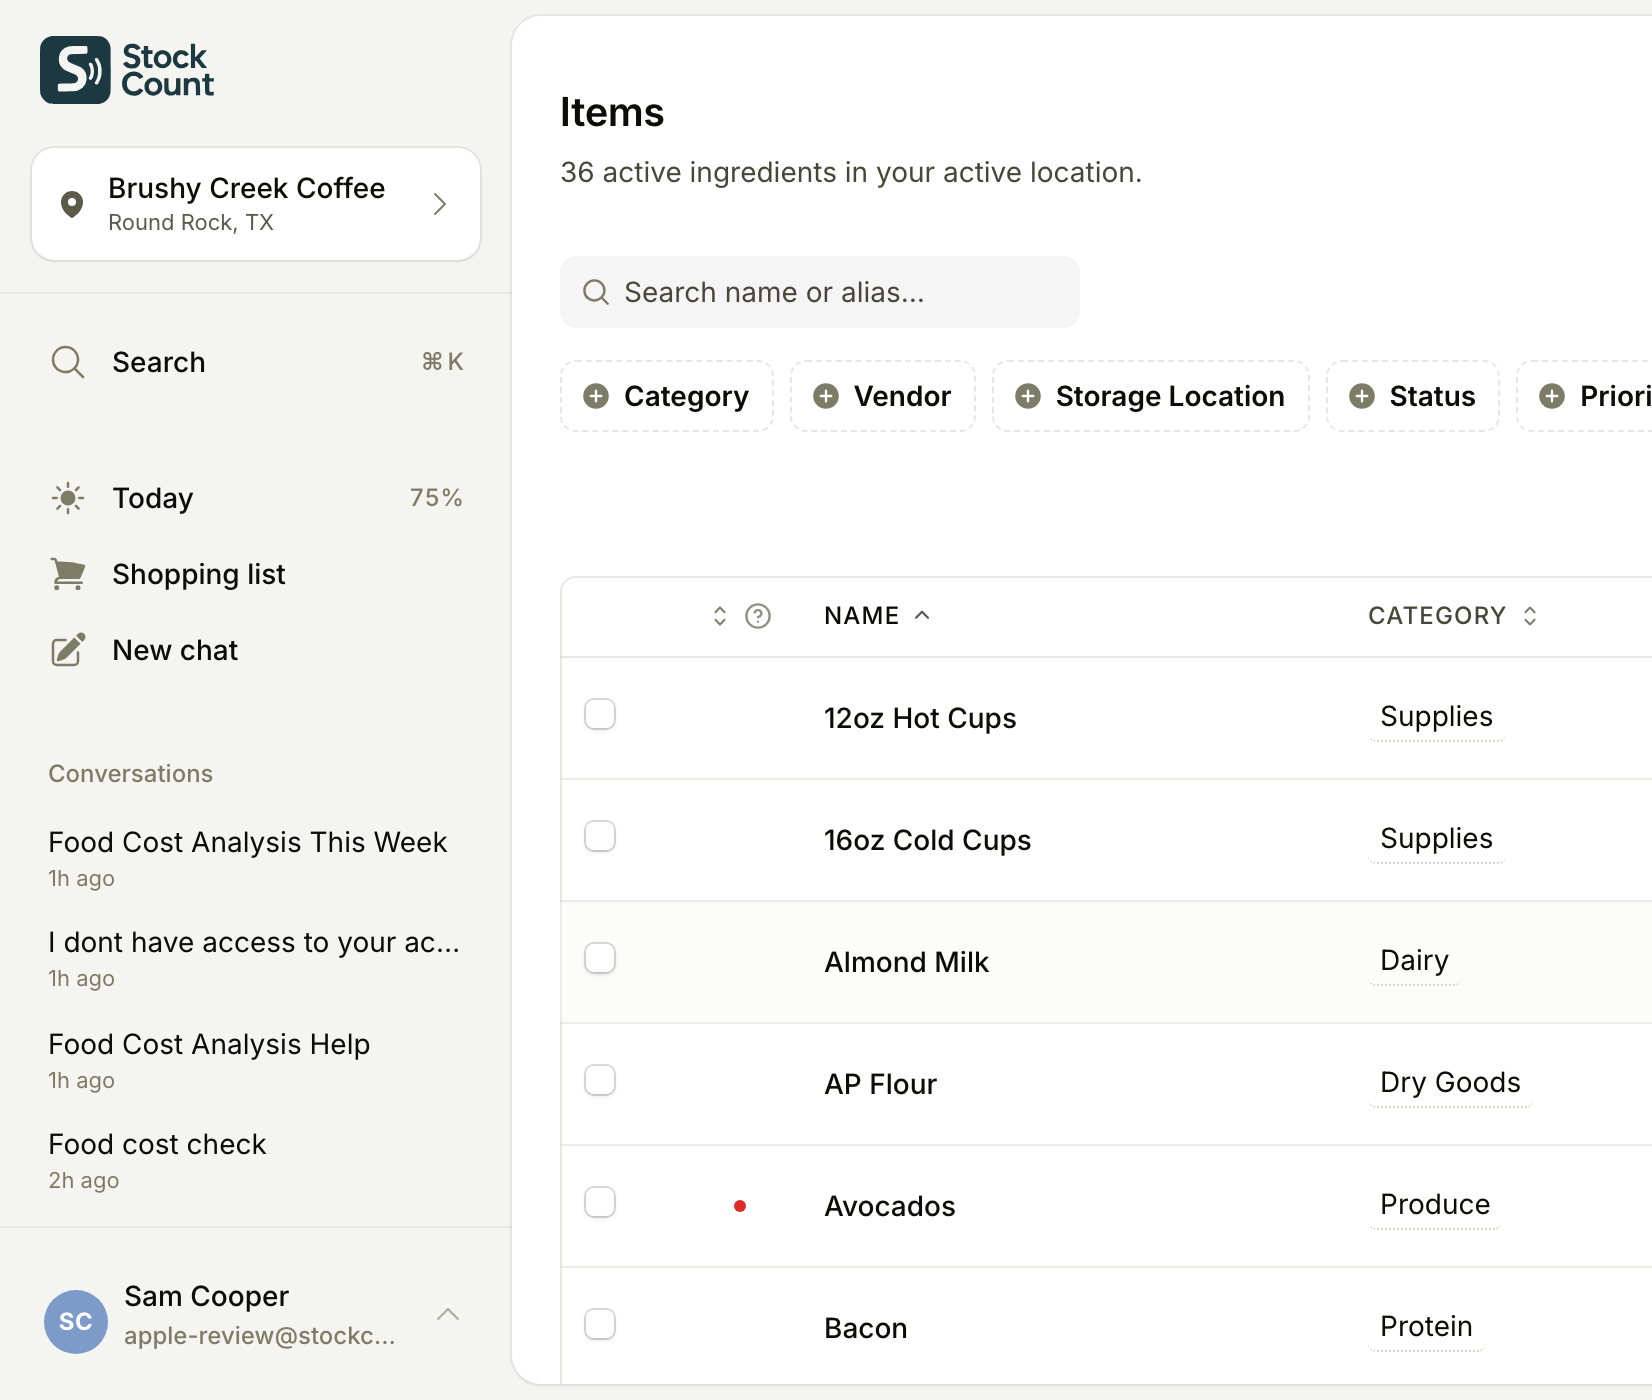Select the 16oz Cold Cups checkbox
Viewport: 1652px width, 1400px height.
600,836
